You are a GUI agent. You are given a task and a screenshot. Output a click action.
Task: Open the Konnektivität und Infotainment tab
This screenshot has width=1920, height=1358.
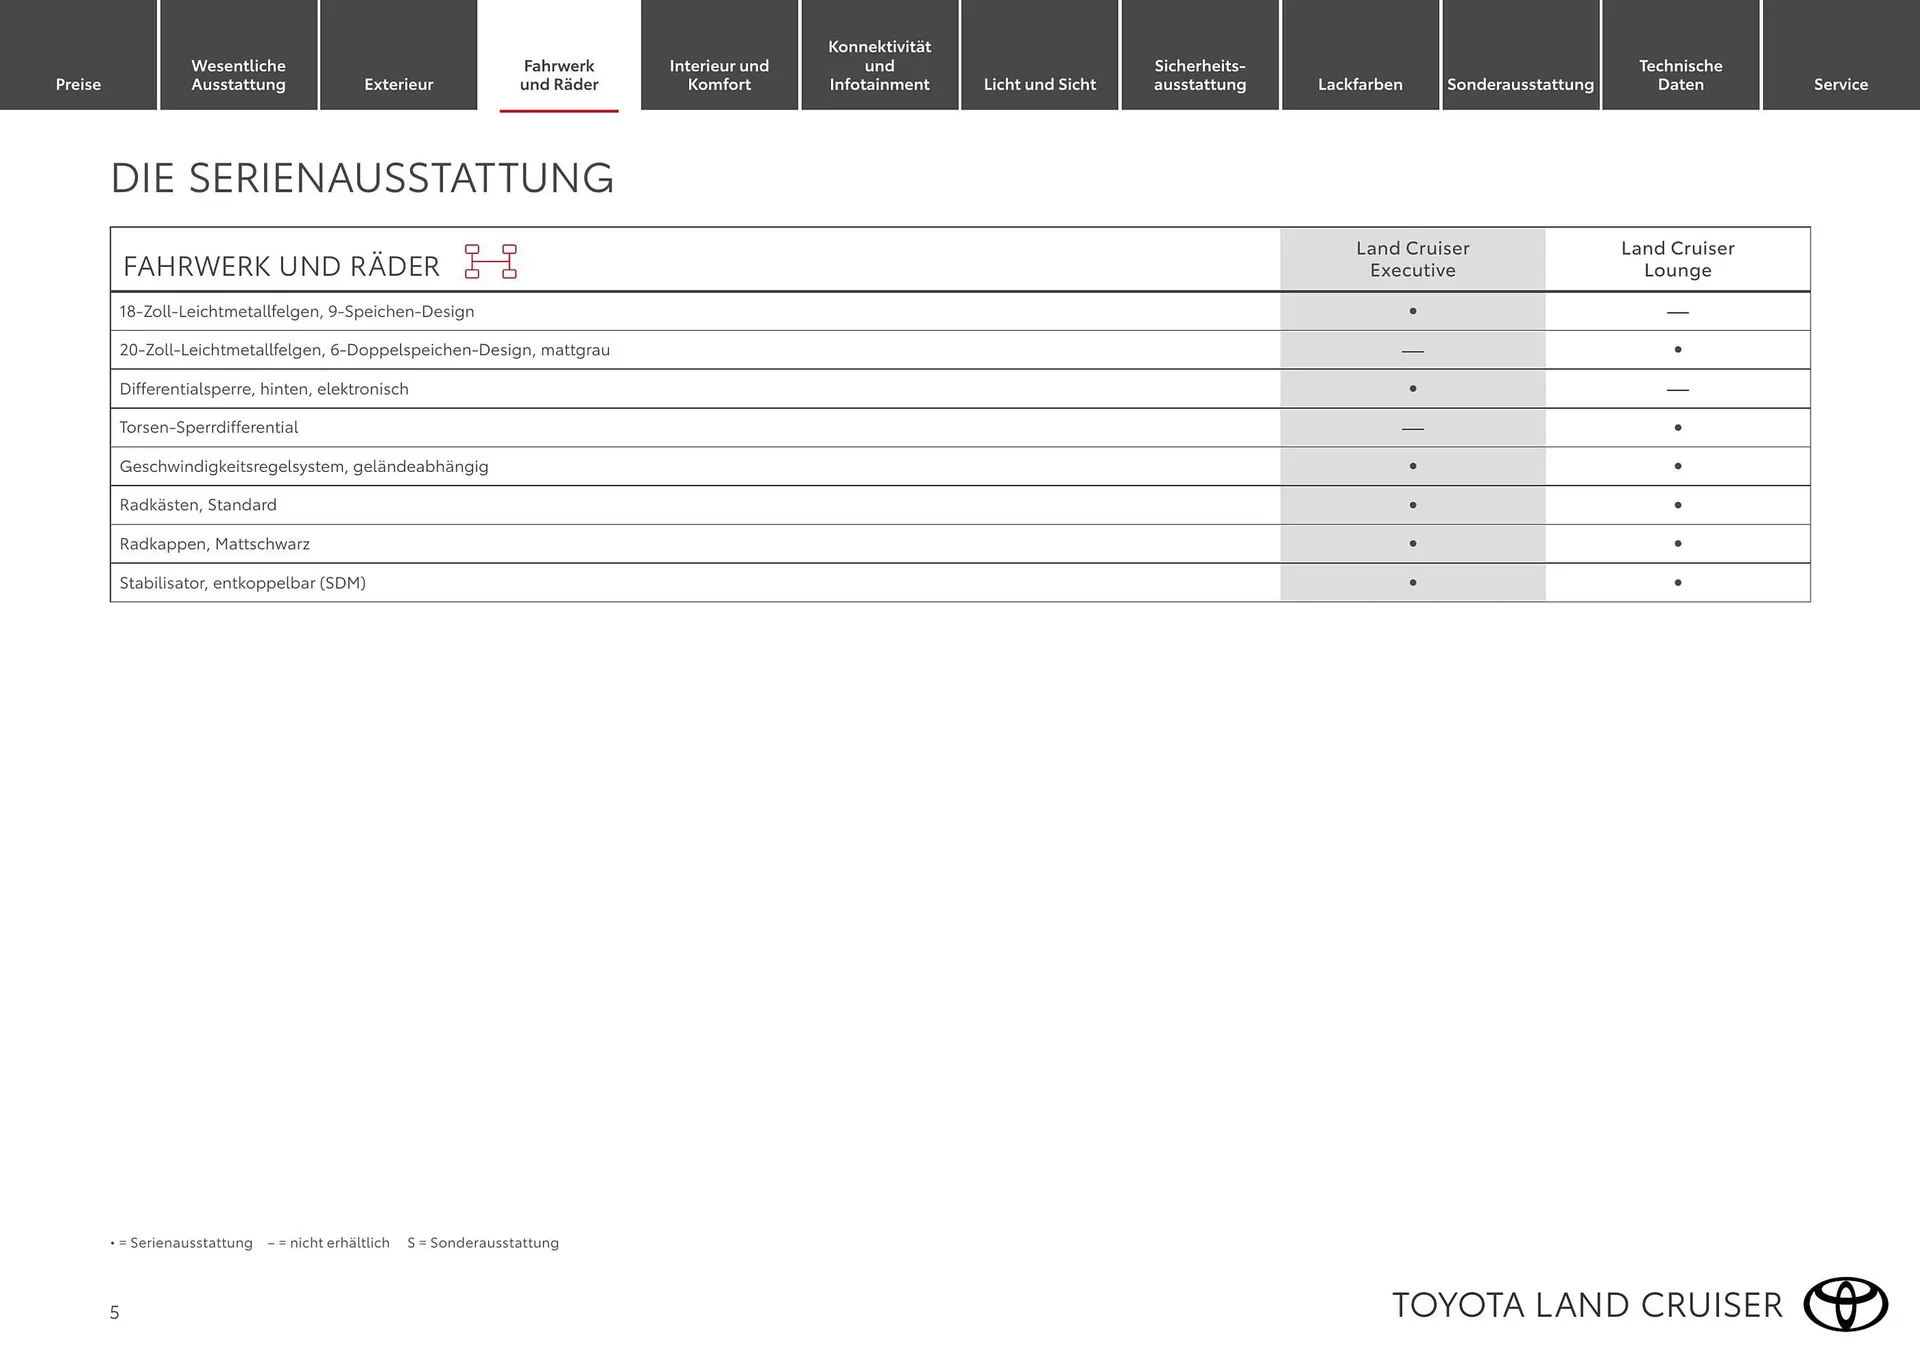point(879,65)
